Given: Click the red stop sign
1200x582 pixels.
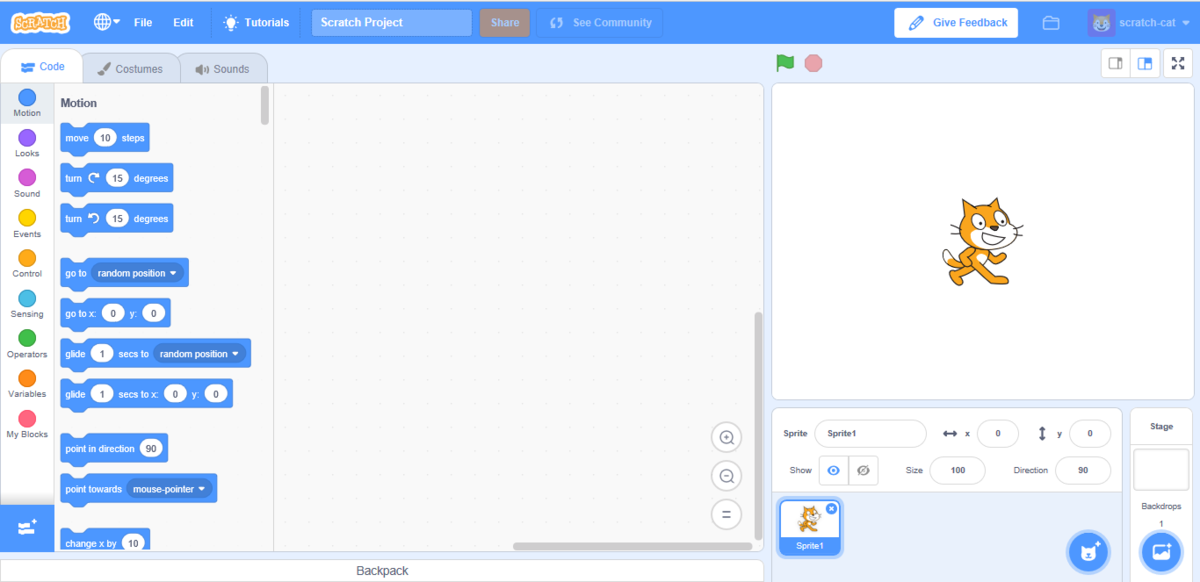Looking at the screenshot, I should (813, 62).
